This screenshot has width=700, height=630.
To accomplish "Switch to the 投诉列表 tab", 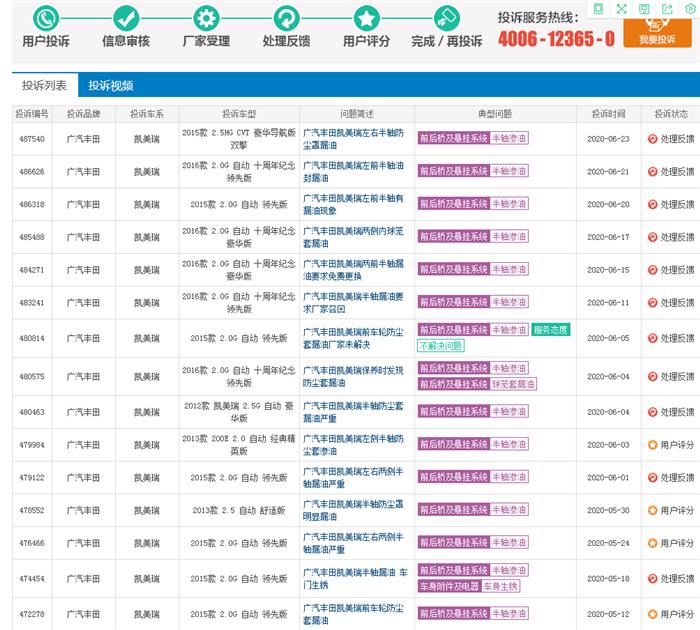I will pos(45,85).
